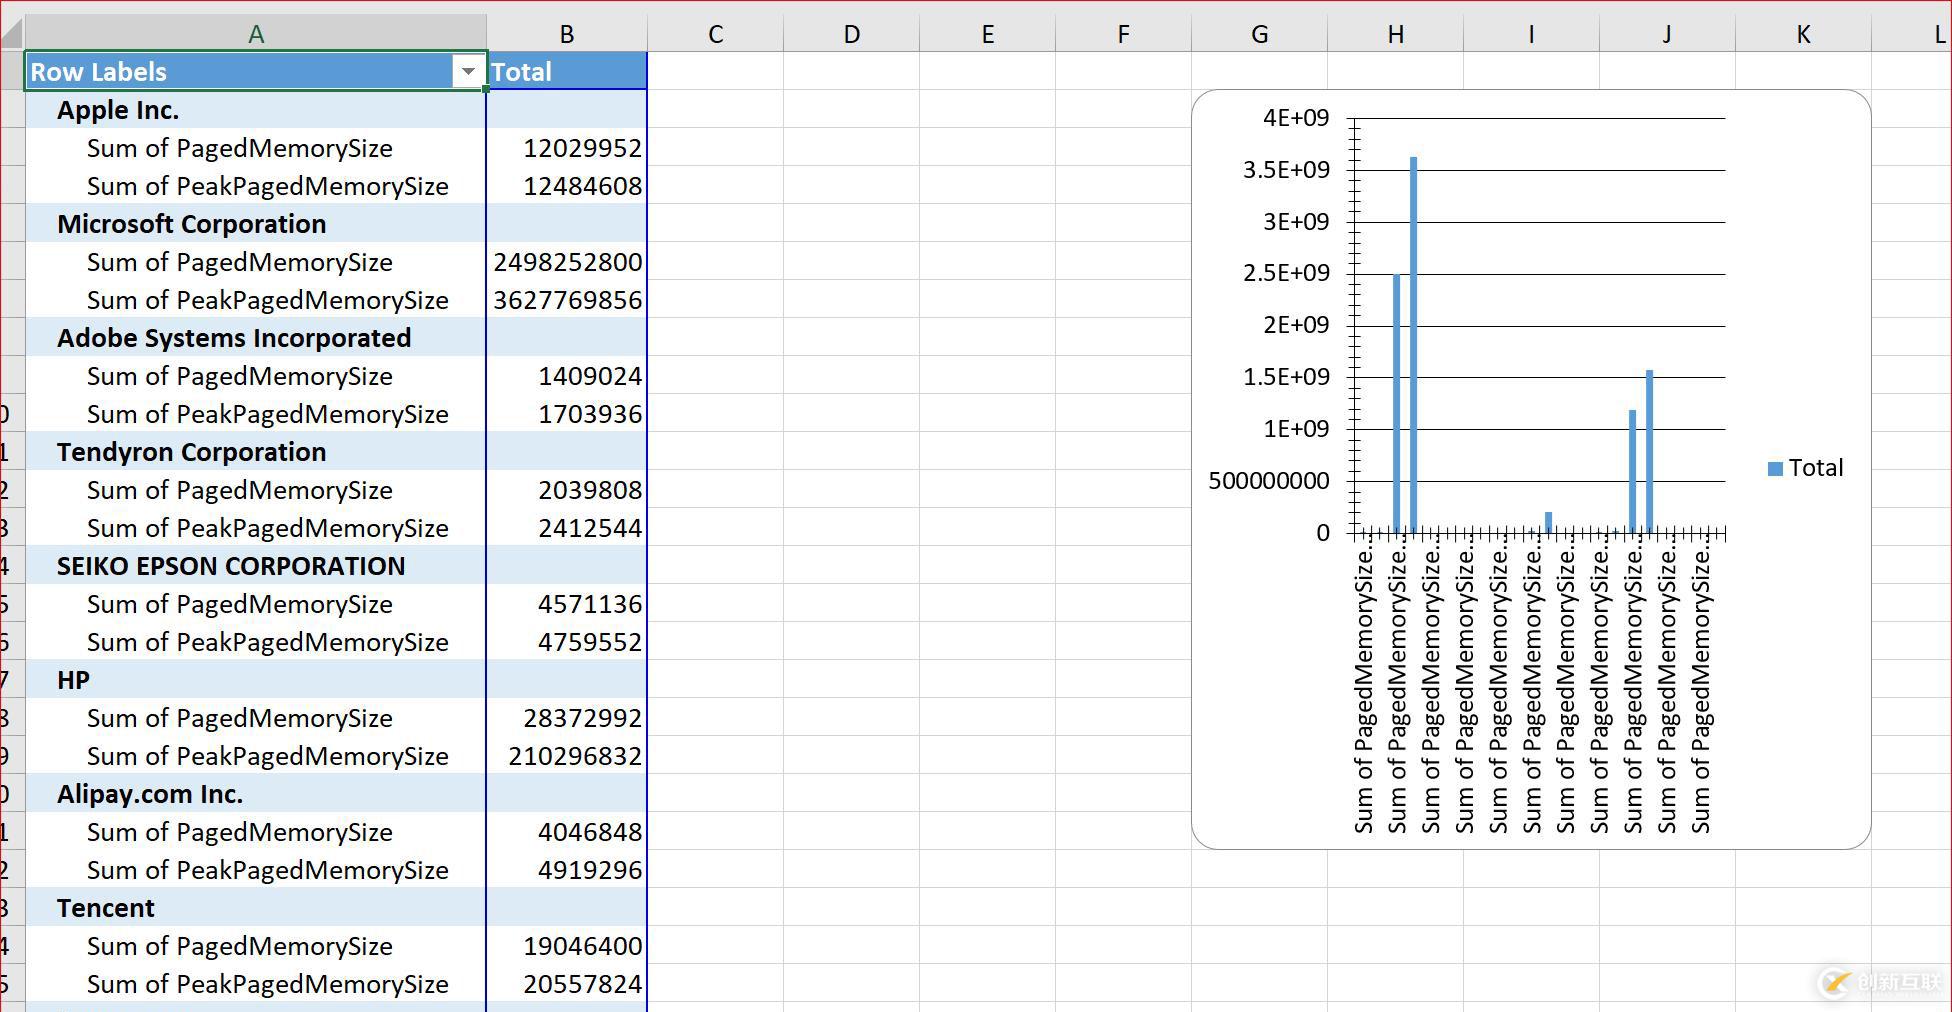
Task: Select column F header
Action: click(1124, 34)
